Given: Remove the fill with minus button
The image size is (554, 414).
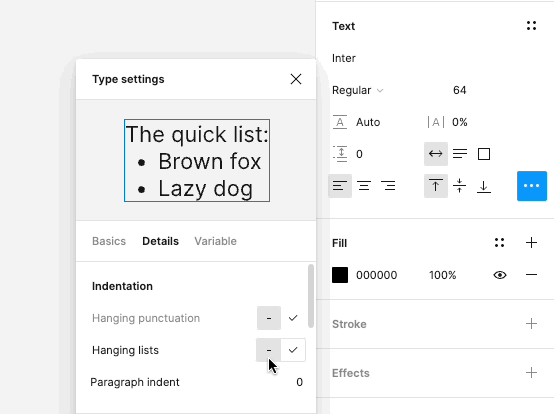Looking at the screenshot, I should pyautogui.click(x=531, y=275).
